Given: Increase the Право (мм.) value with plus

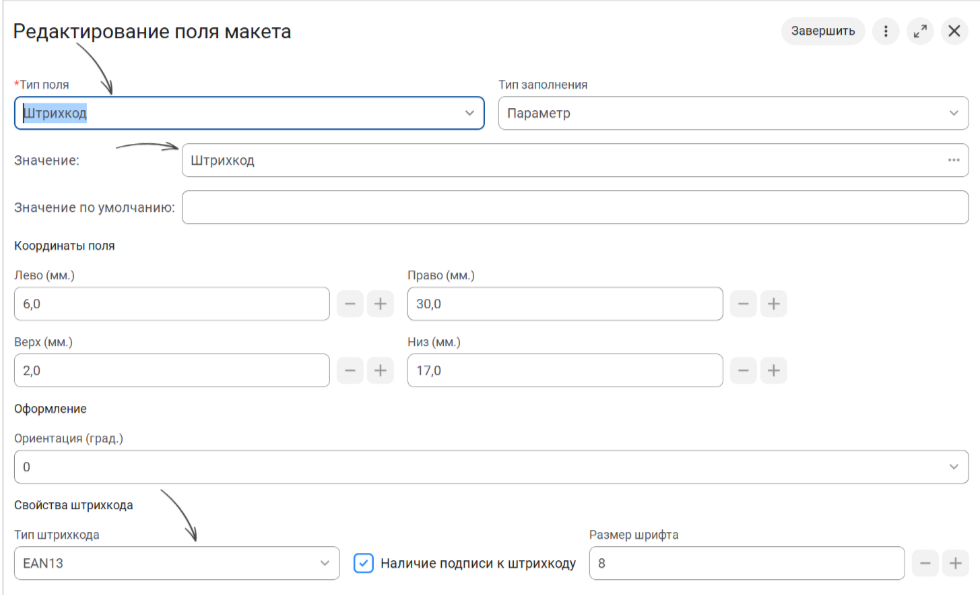Looking at the screenshot, I should click(773, 304).
